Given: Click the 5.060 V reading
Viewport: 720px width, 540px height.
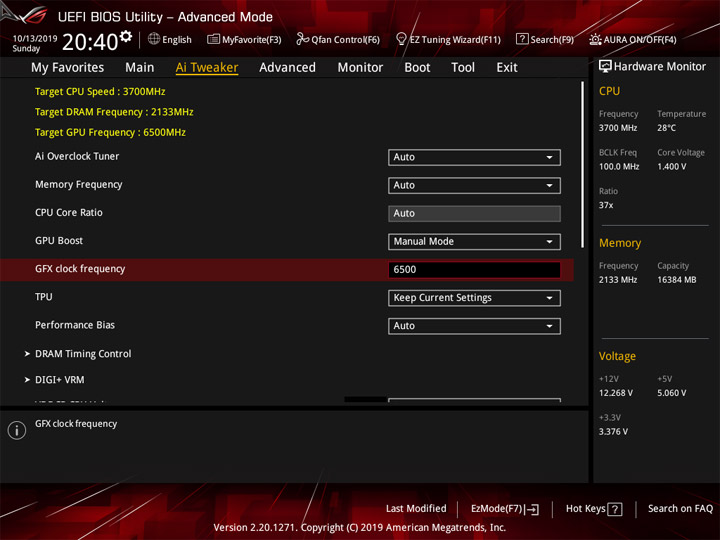Looking at the screenshot, I should (671, 393).
